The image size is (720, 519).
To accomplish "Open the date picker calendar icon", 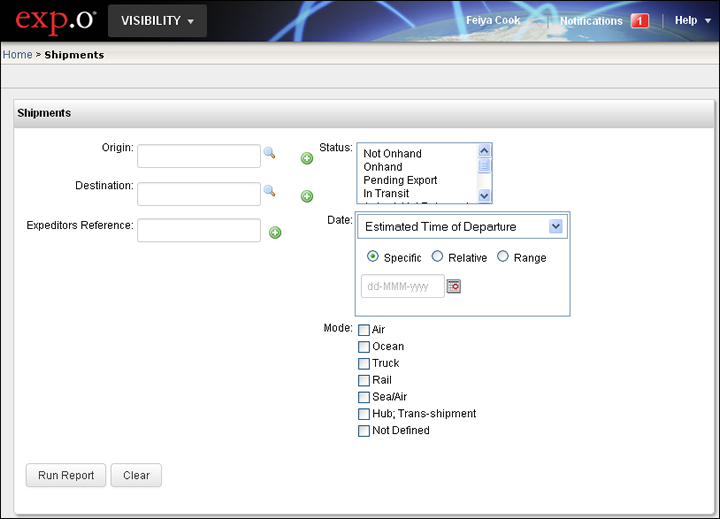I will coord(454,286).
